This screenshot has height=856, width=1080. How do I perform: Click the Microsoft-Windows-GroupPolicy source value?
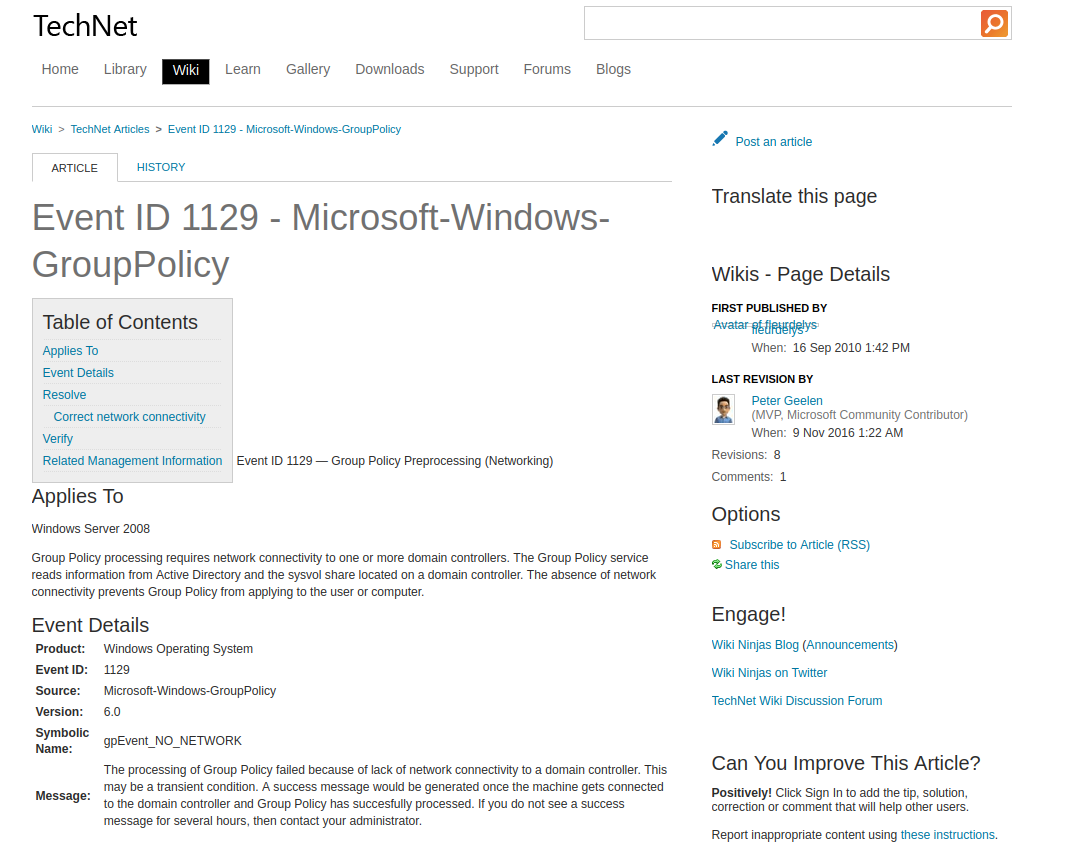189,691
